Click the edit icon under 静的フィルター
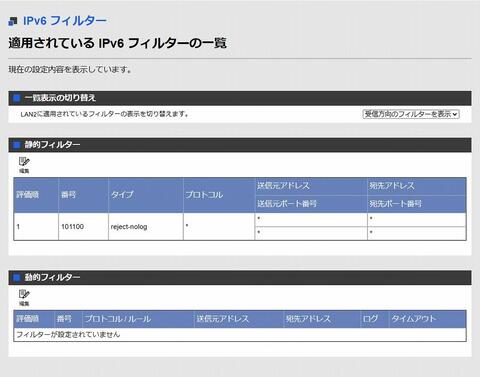 point(24,165)
